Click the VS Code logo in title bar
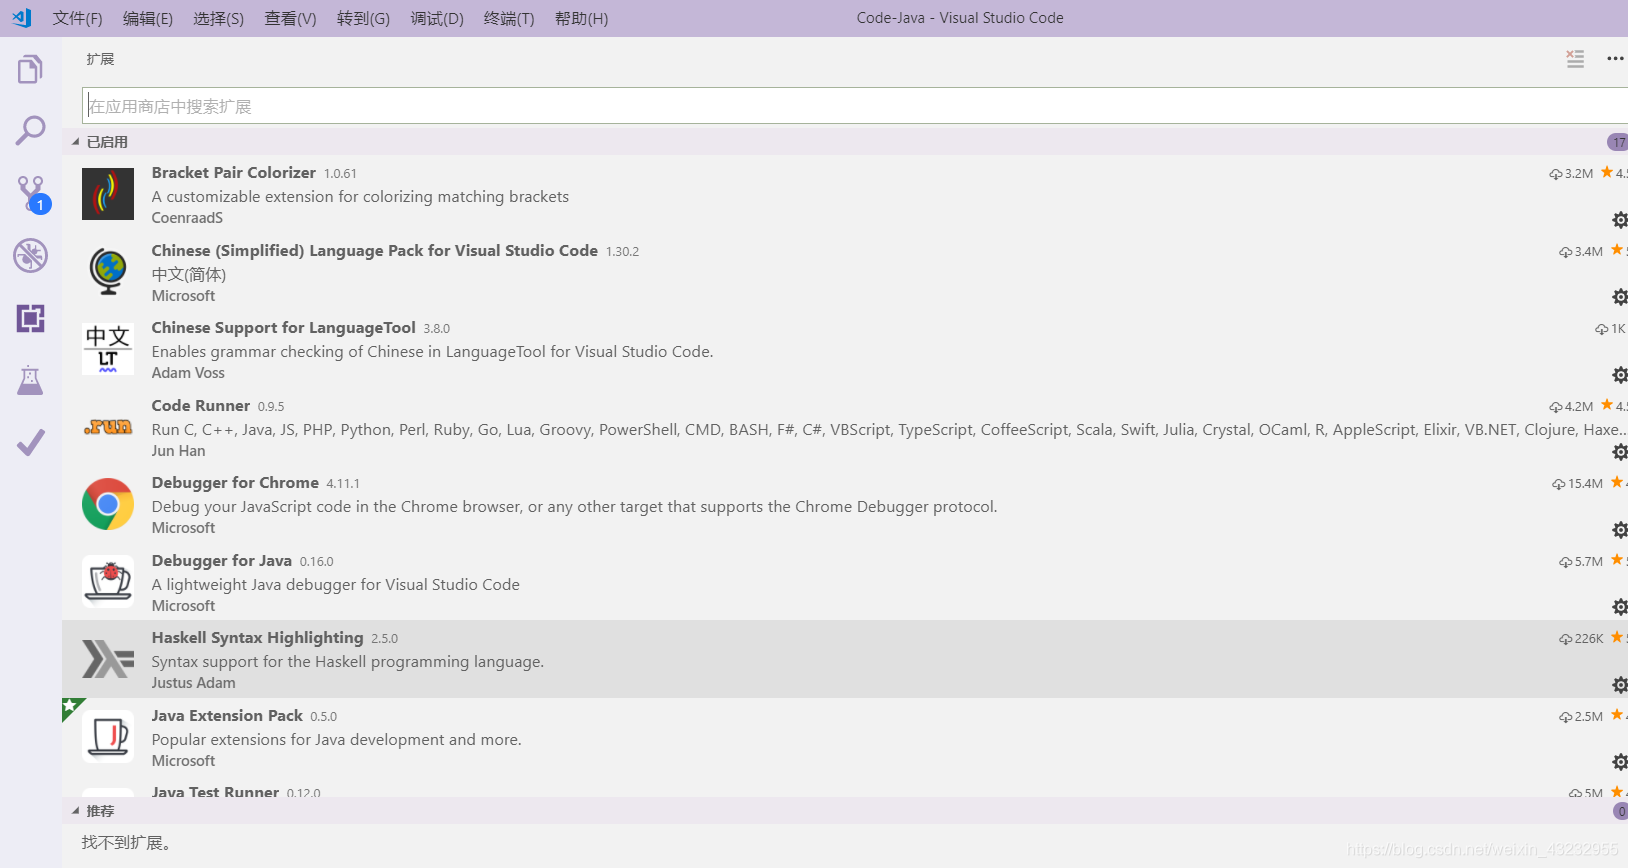Image resolution: width=1628 pixels, height=868 pixels. [x=22, y=18]
